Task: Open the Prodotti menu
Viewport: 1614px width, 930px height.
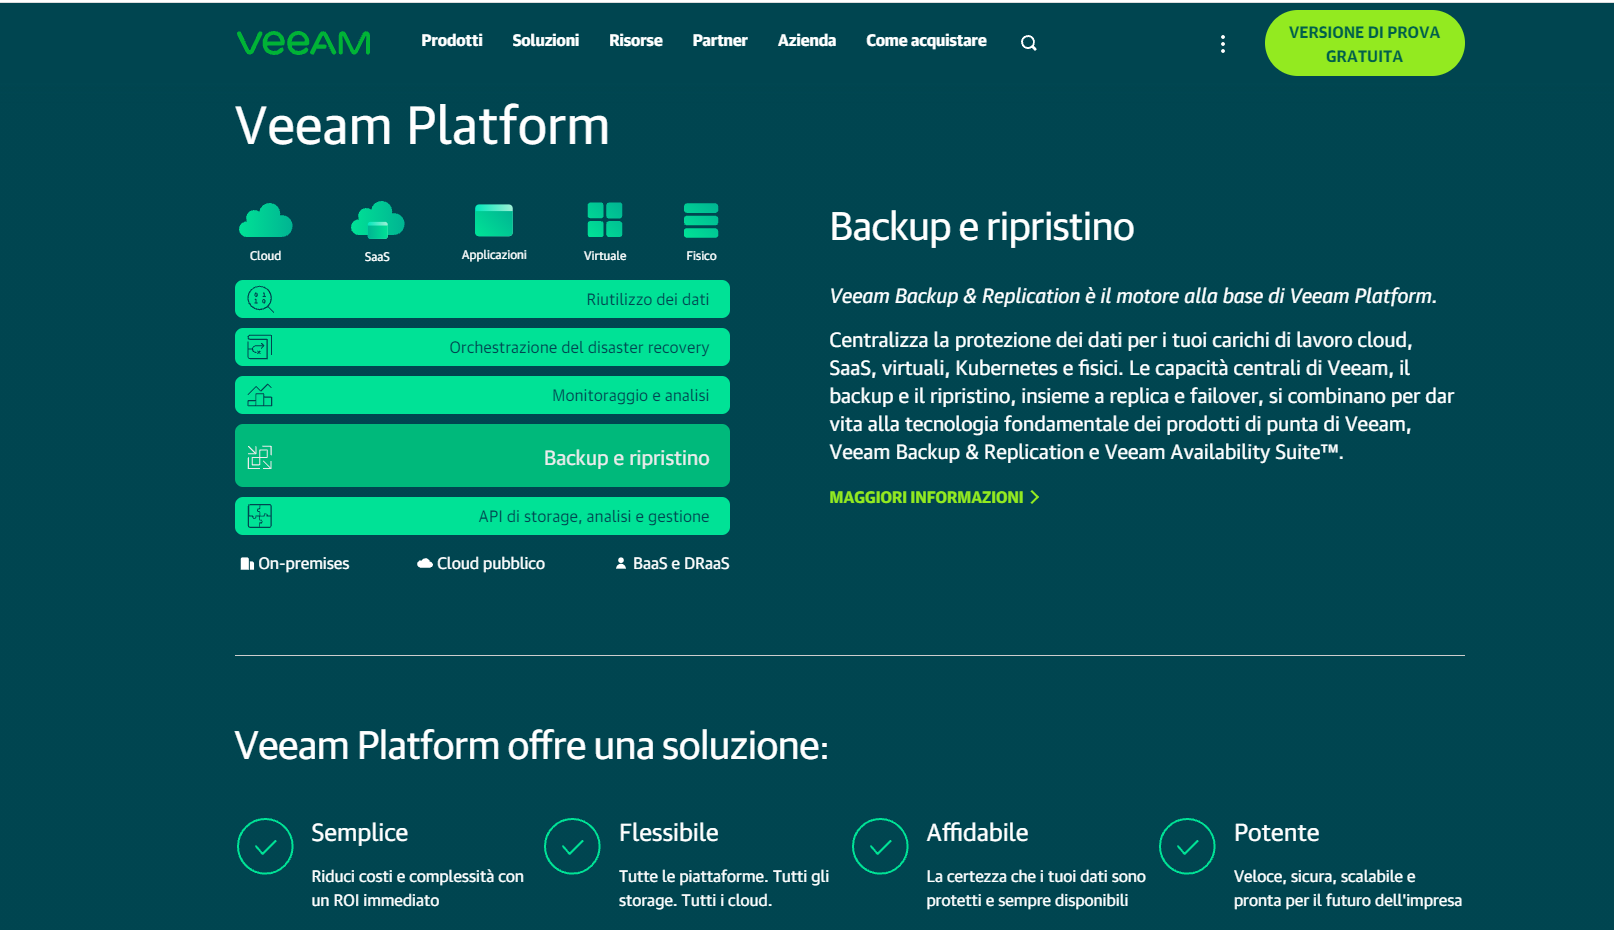Action: [452, 41]
